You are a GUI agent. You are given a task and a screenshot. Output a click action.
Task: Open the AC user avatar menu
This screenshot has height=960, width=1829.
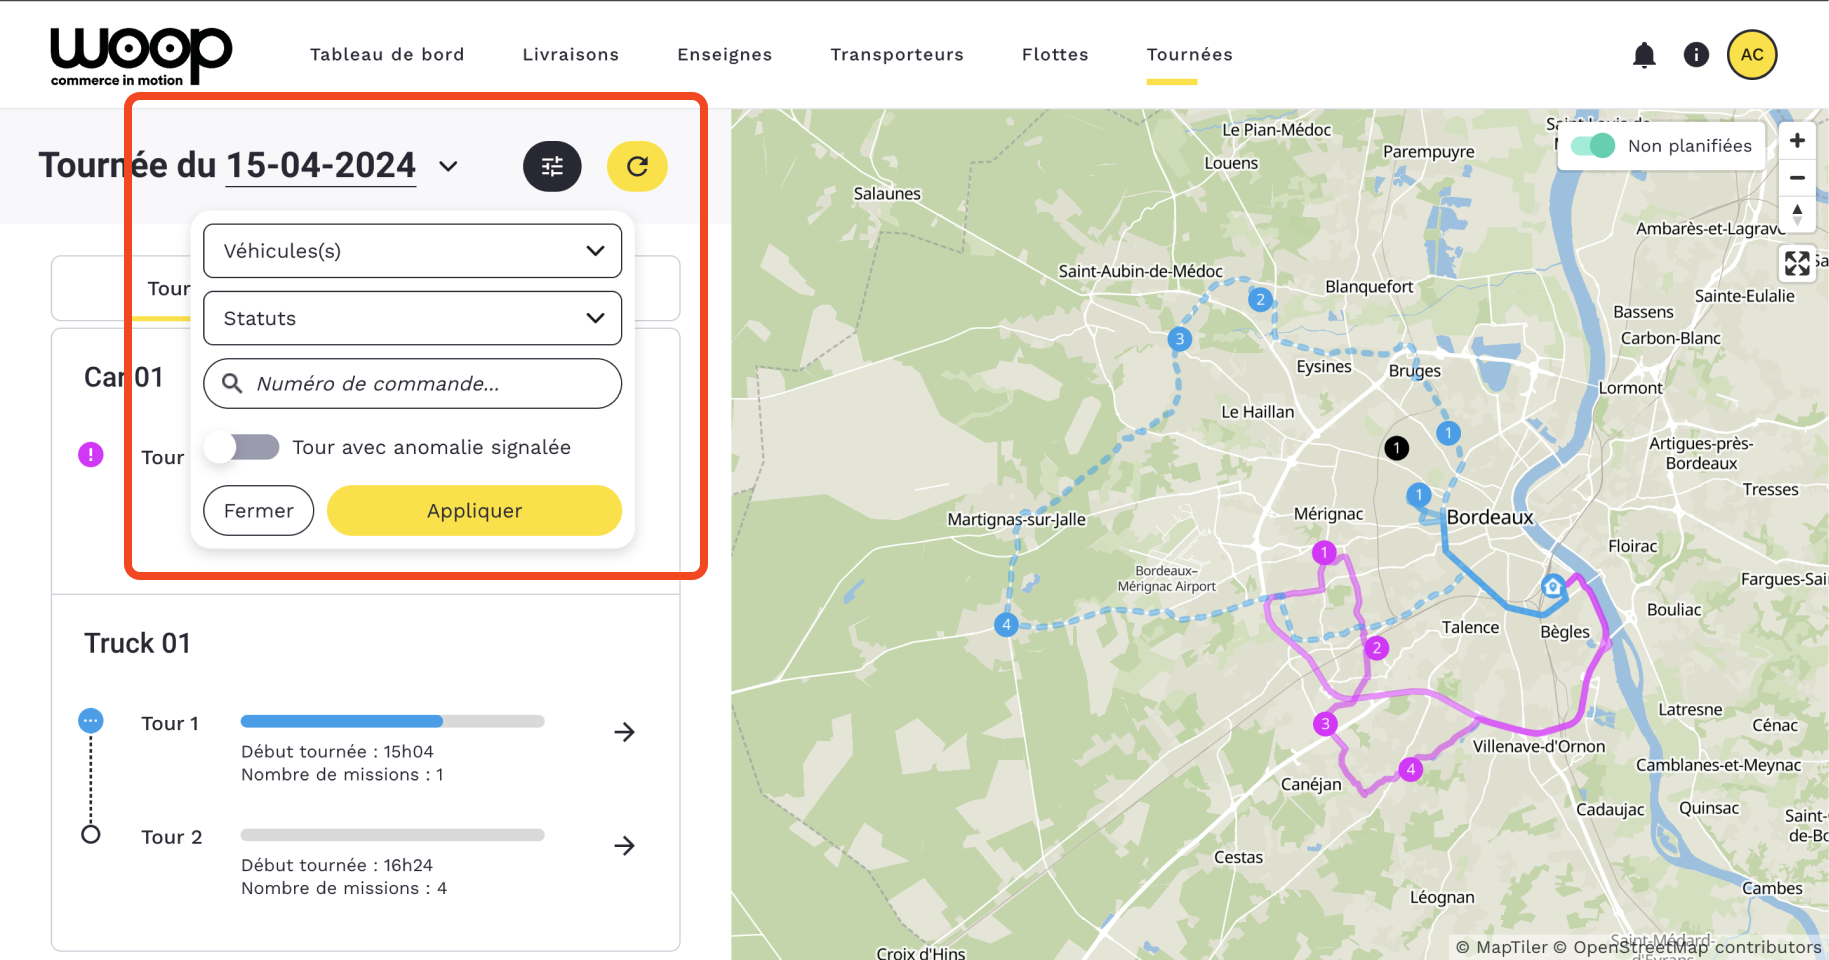click(x=1751, y=55)
